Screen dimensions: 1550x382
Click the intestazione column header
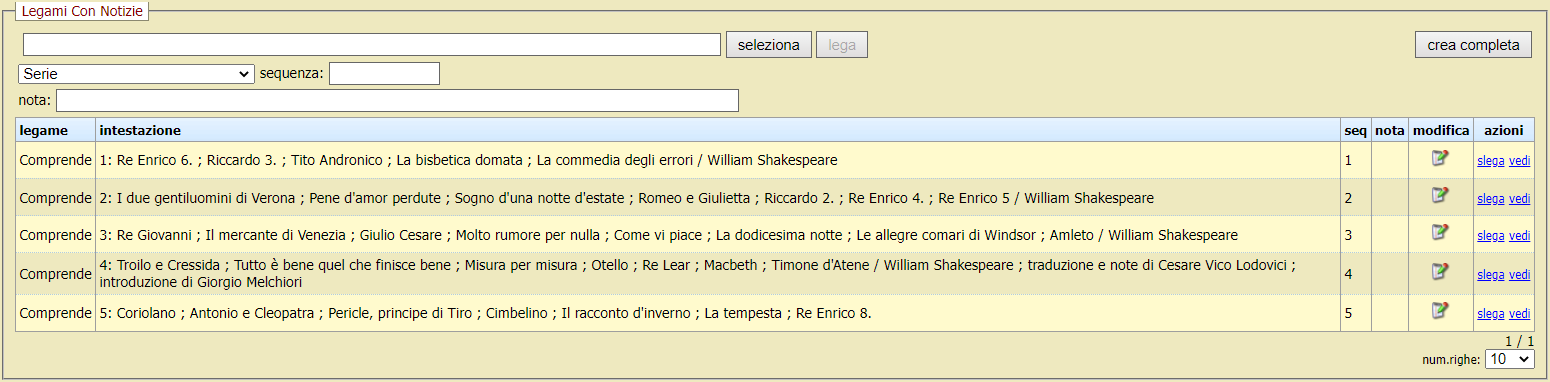point(140,130)
